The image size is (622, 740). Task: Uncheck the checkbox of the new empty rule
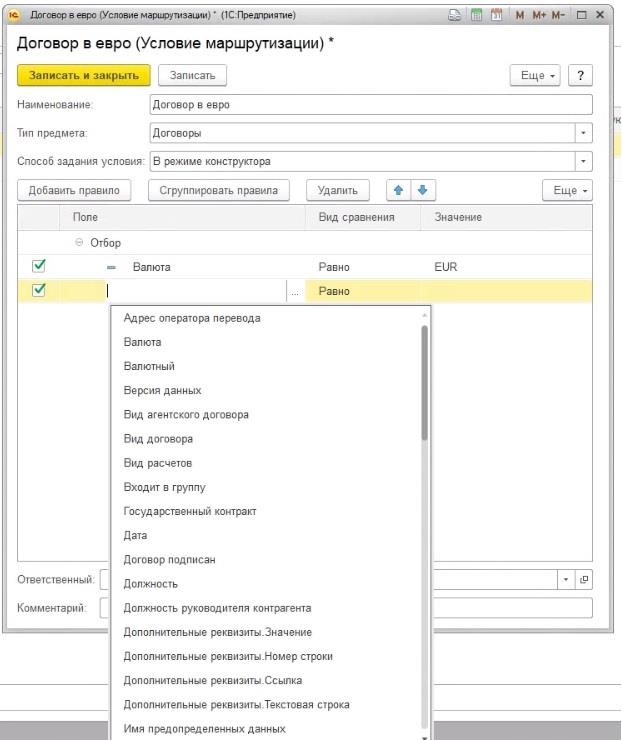point(39,290)
